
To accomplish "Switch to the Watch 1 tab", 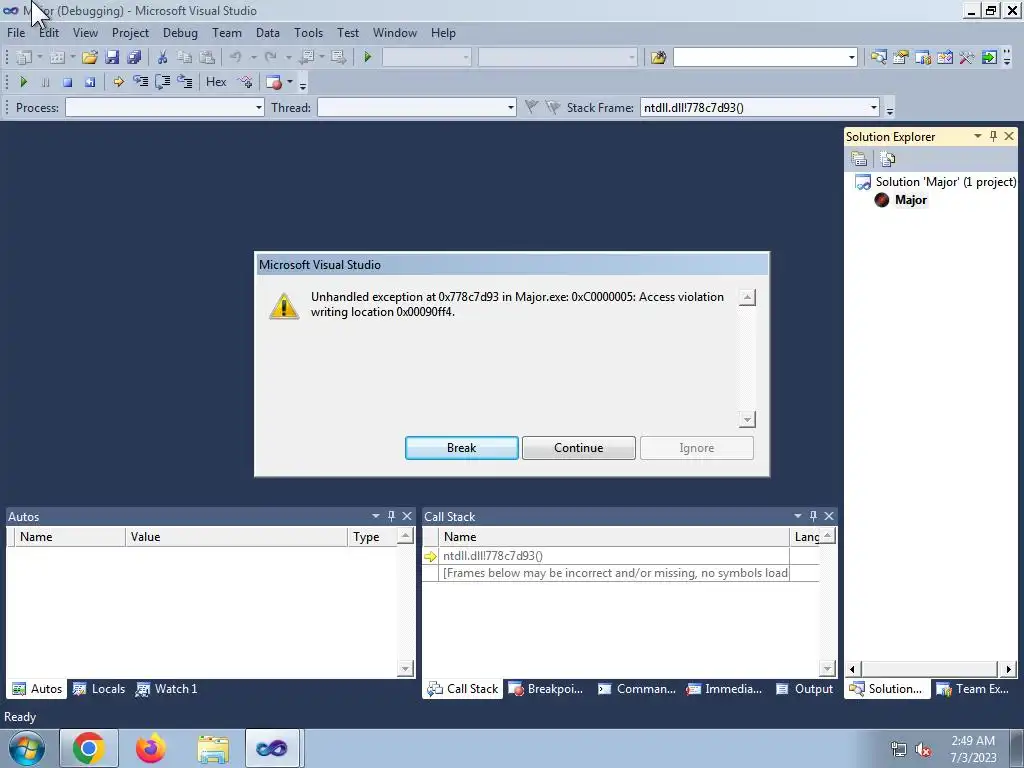I will point(167,689).
